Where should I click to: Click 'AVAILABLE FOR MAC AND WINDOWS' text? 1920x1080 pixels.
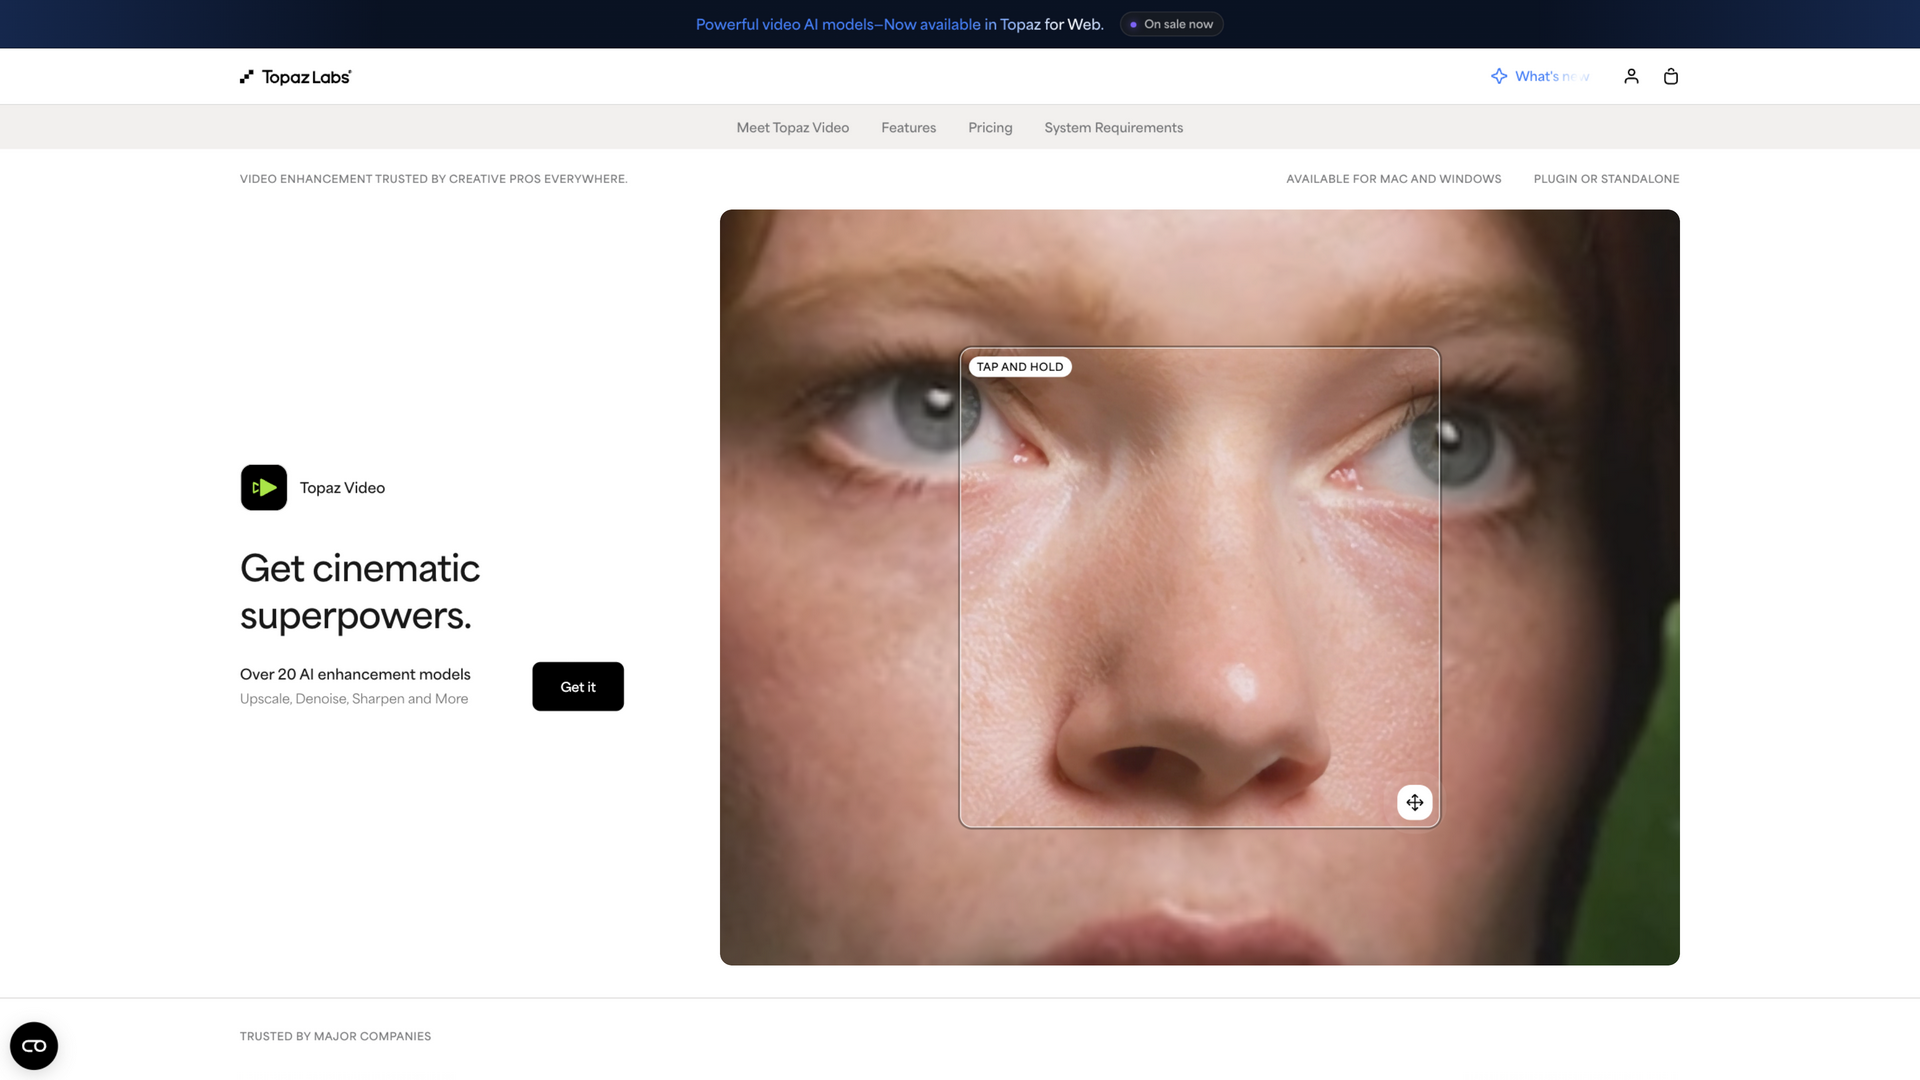[x=1393, y=179]
